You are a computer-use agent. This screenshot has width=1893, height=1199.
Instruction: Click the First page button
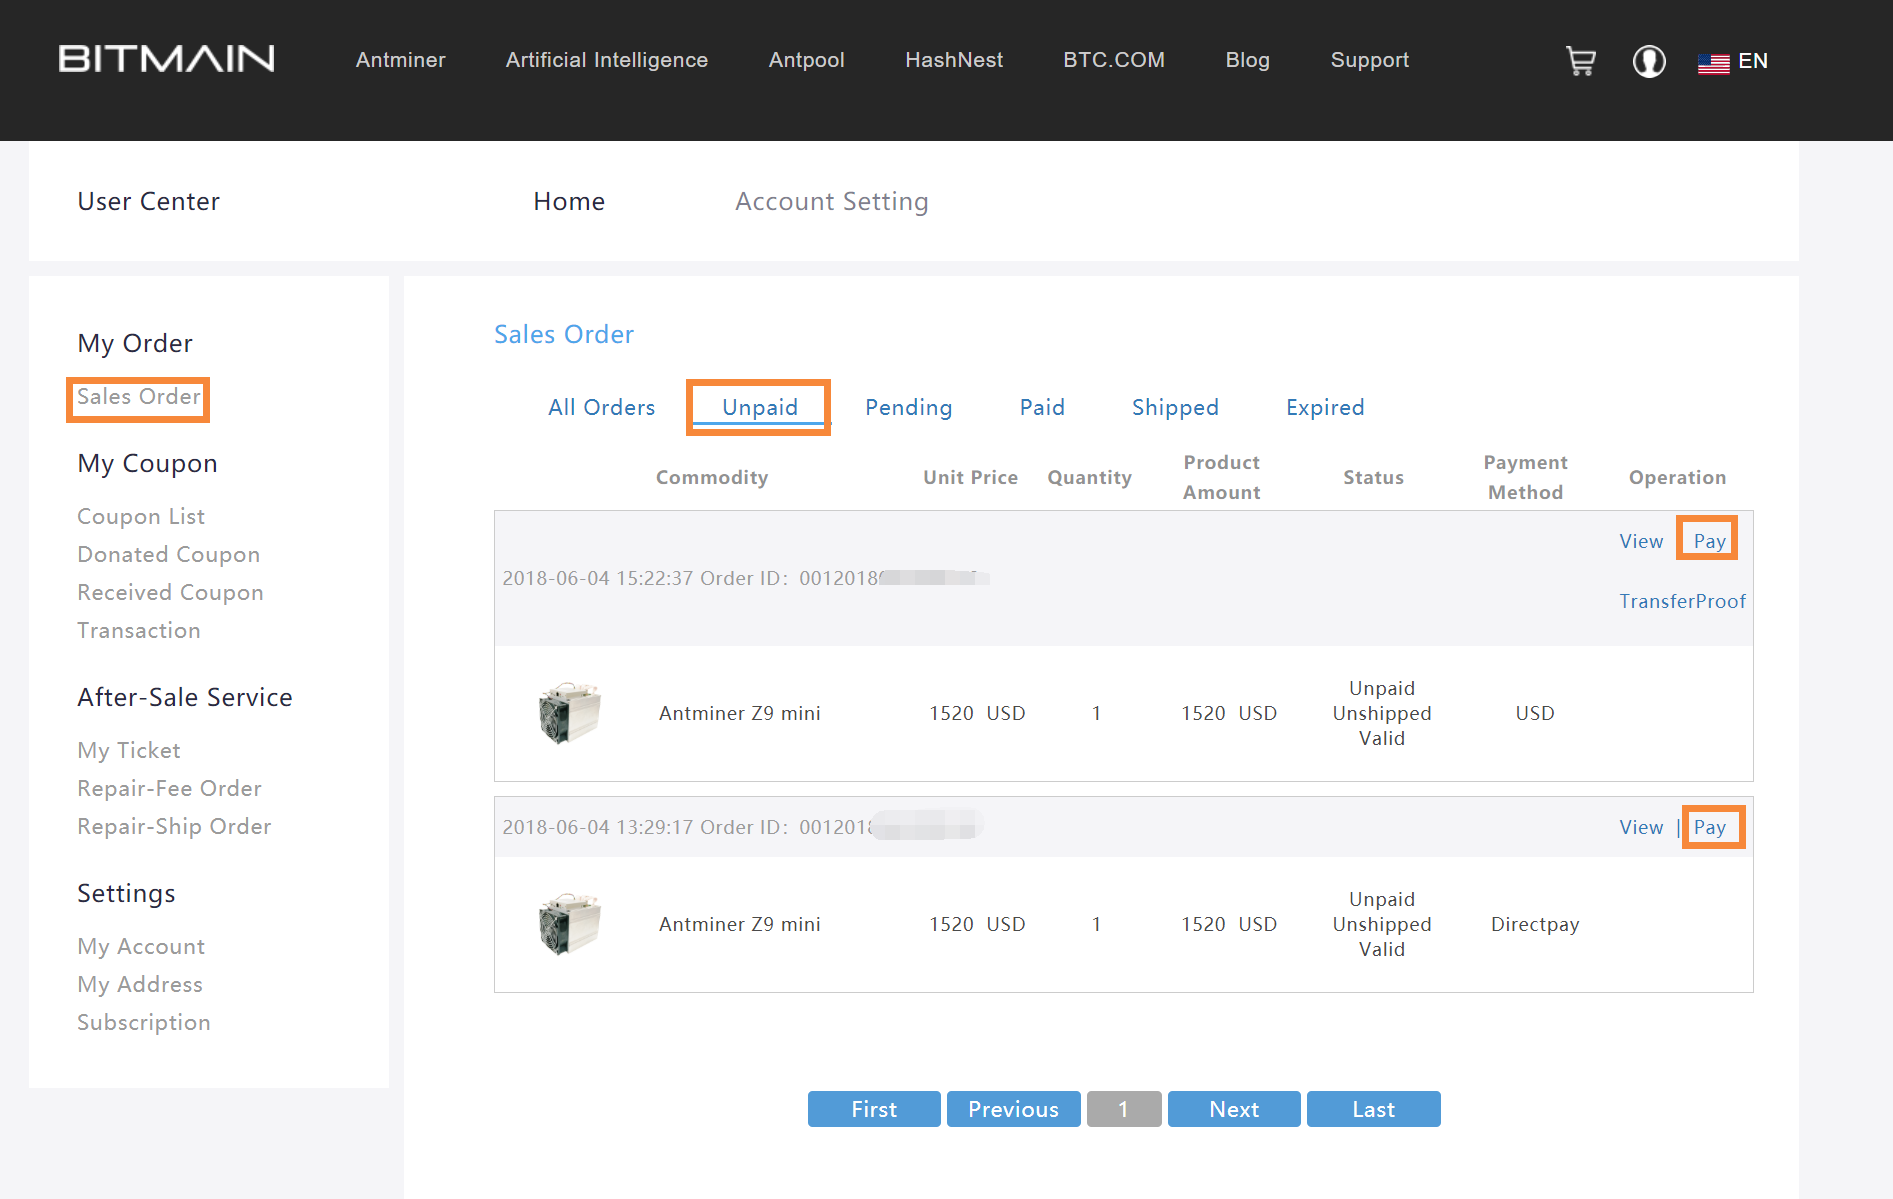(x=874, y=1109)
